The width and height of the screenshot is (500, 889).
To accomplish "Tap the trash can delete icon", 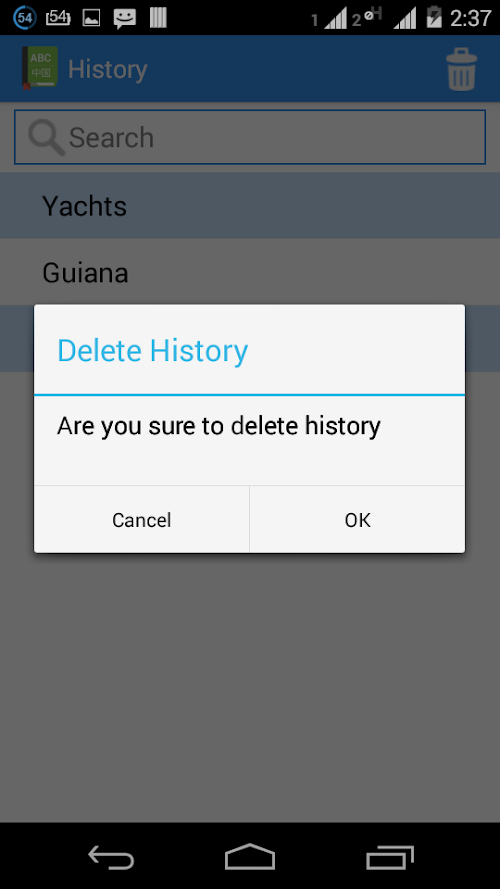I will (x=461, y=69).
